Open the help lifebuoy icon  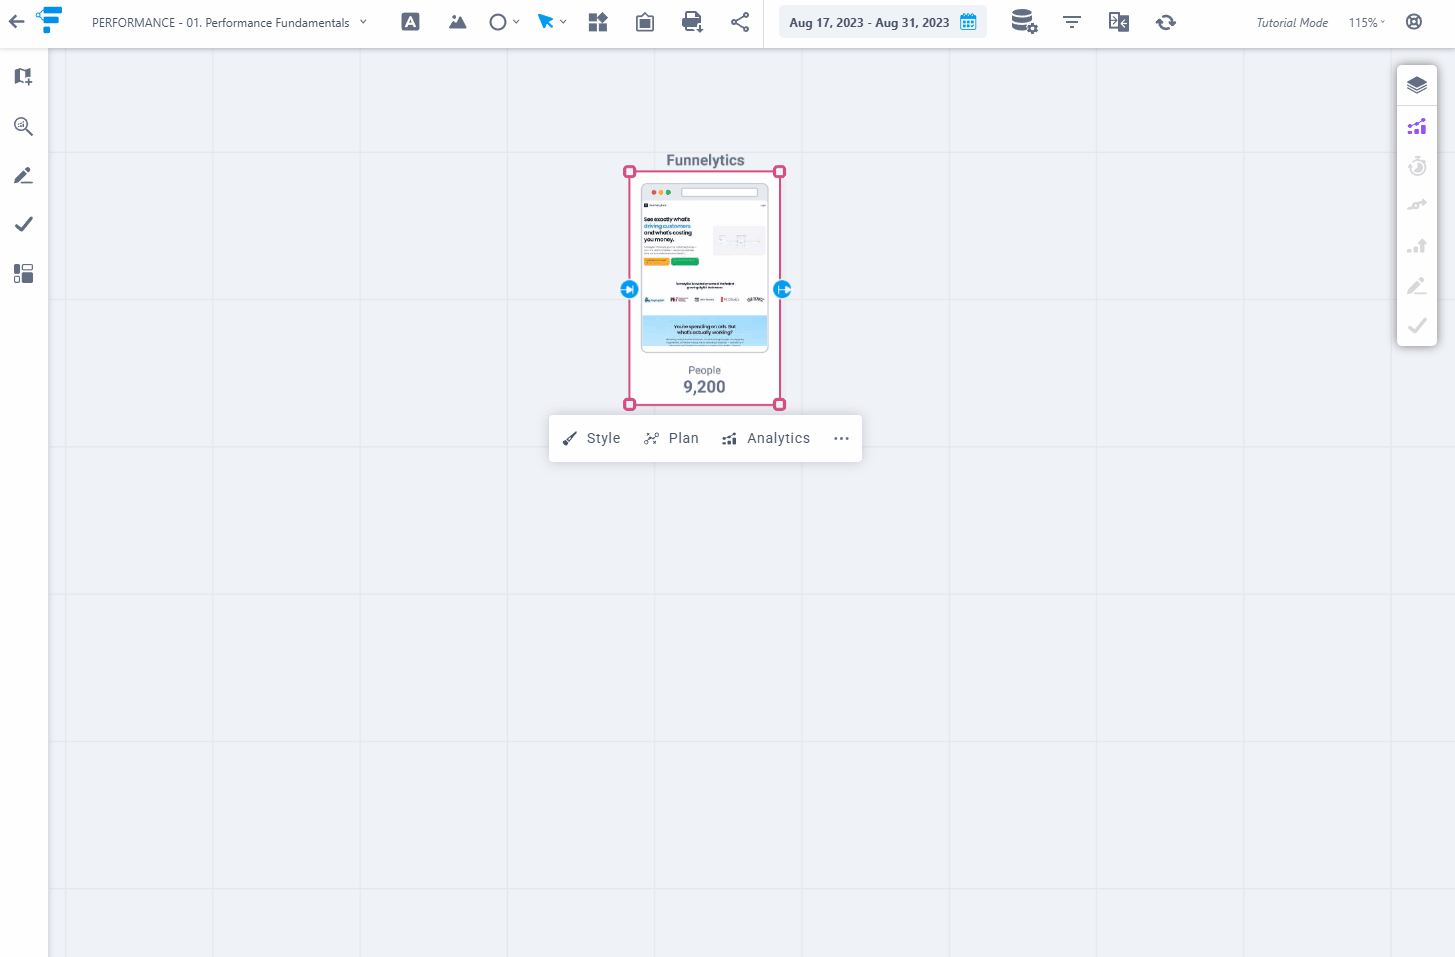pos(1414,22)
